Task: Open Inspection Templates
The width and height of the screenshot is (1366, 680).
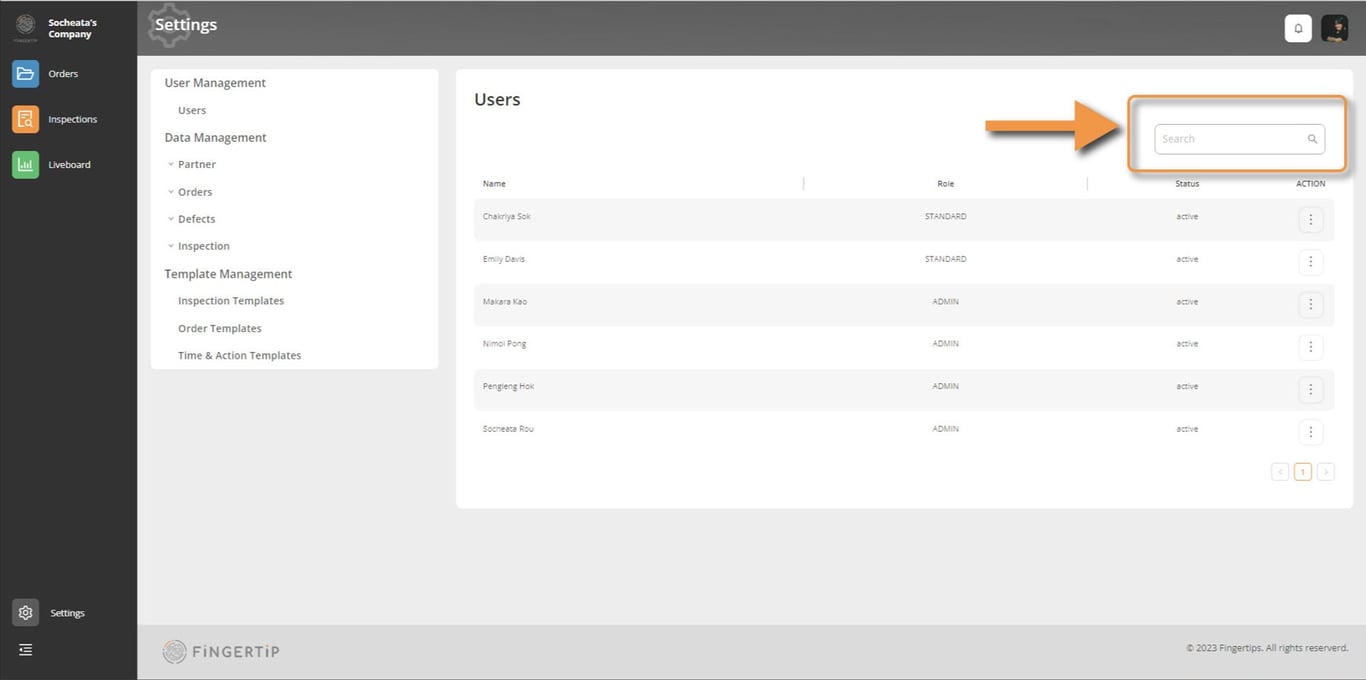Action: [x=231, y=301]
